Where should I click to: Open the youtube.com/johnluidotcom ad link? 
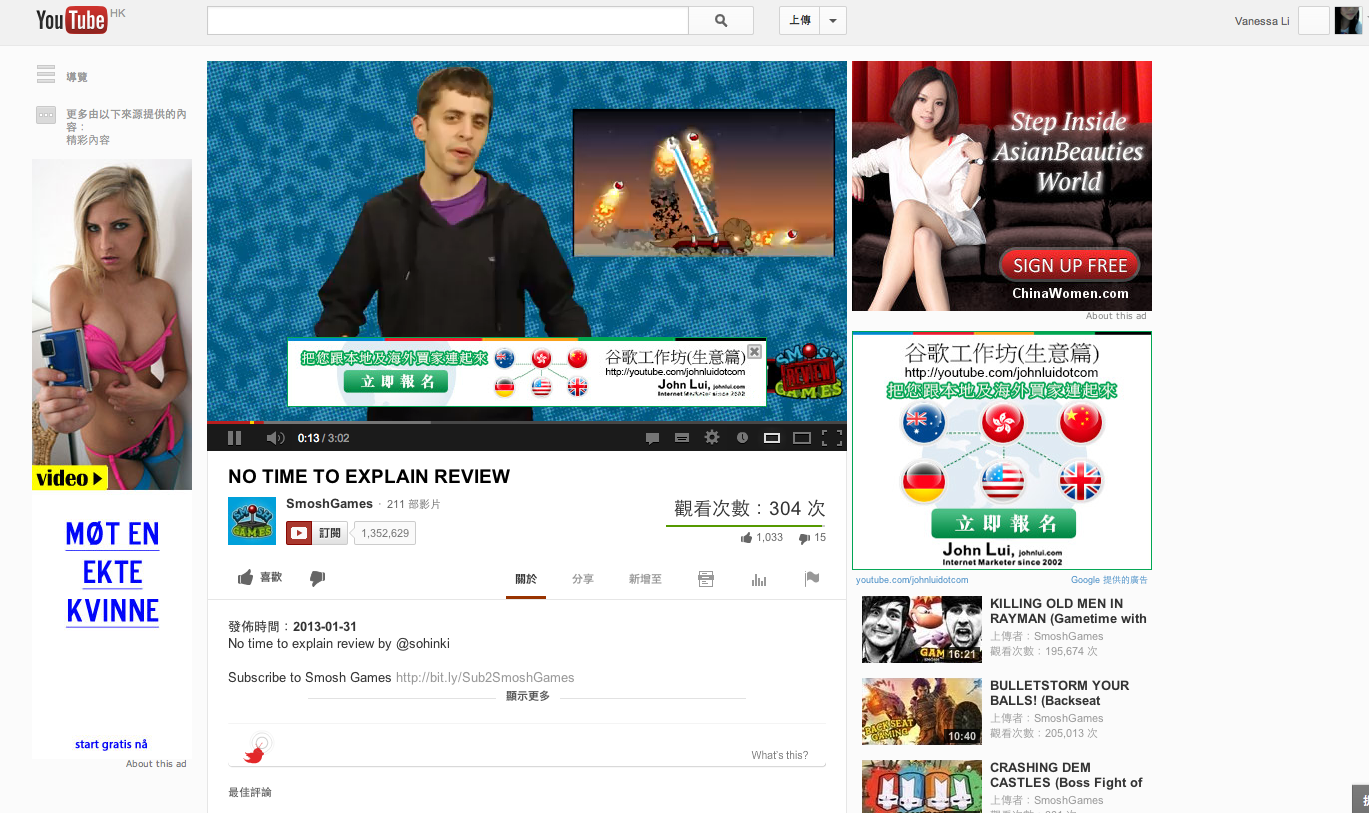point(912,580)
